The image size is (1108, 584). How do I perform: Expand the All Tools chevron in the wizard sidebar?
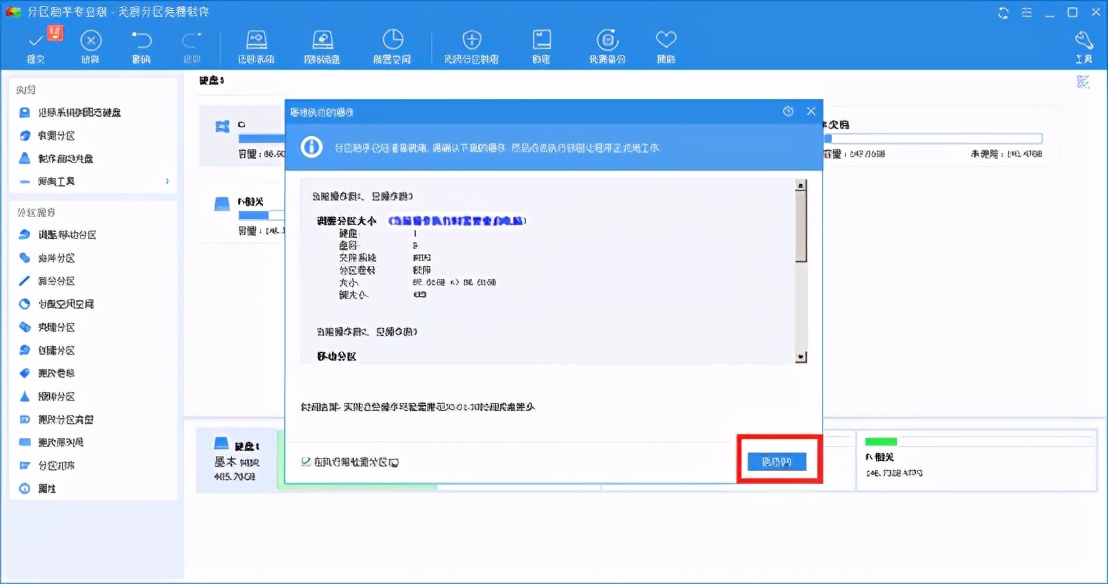[x=167, y=182]
